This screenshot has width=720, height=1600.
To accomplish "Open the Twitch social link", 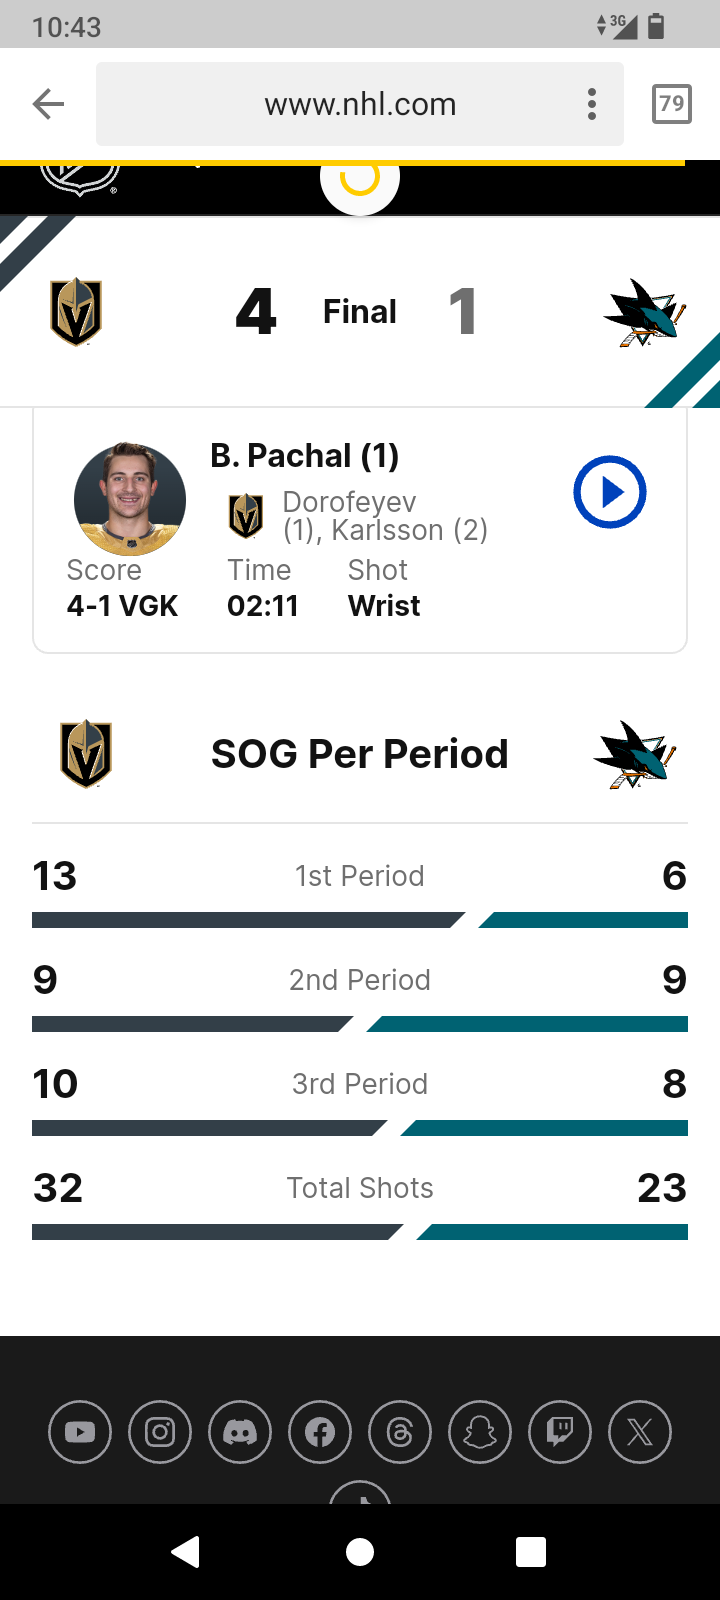I will pos(560,1432).
